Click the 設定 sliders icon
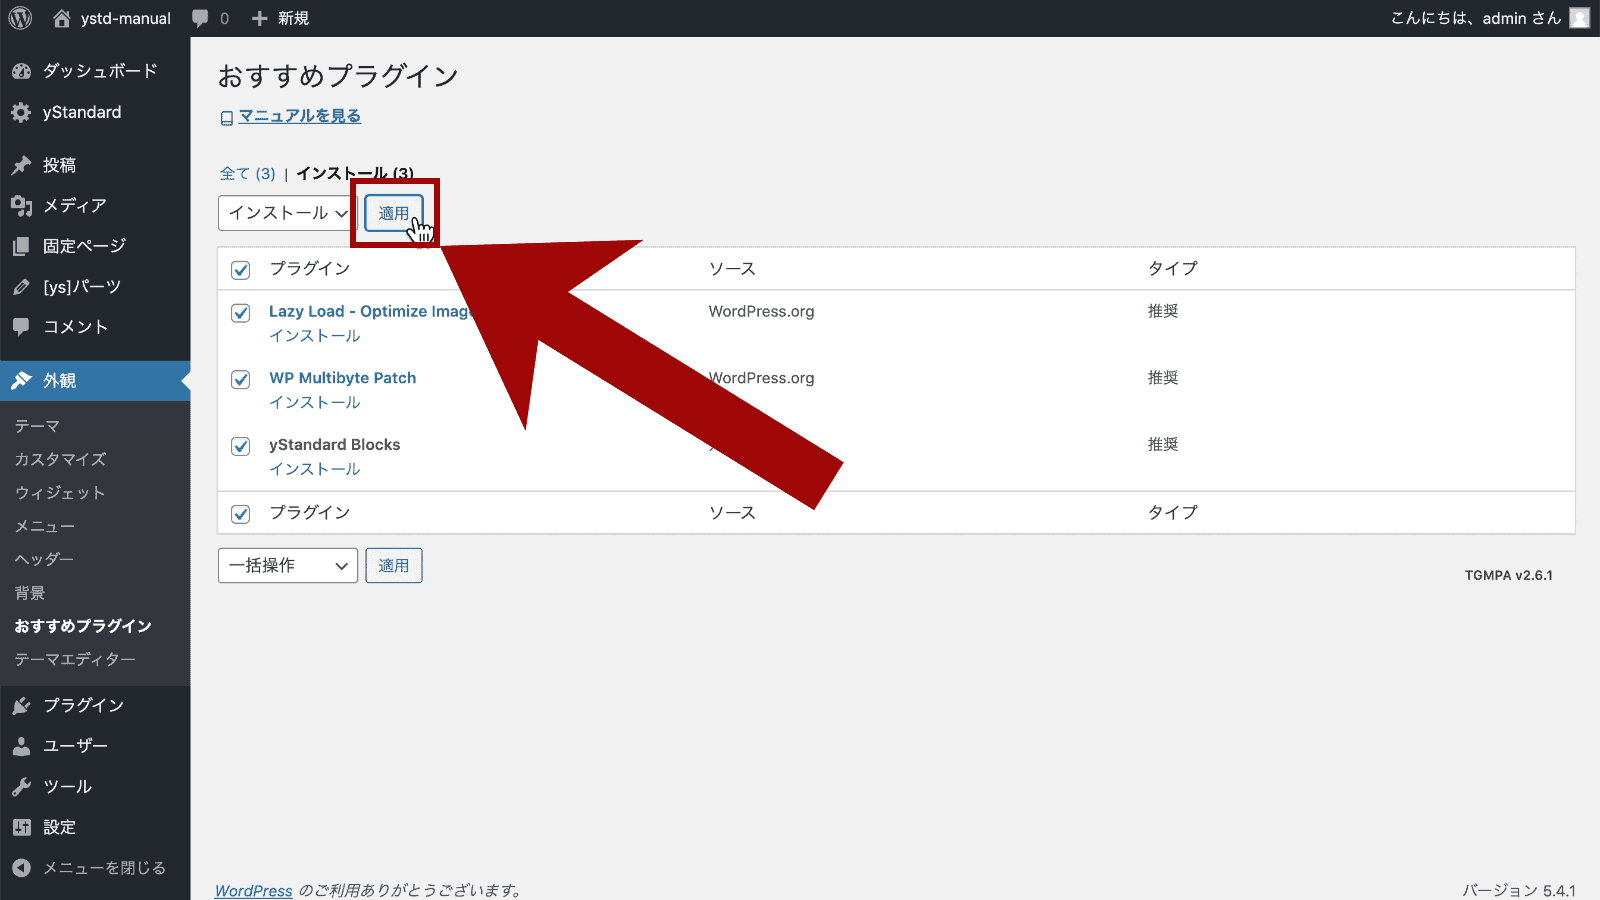 click(21, 827)
